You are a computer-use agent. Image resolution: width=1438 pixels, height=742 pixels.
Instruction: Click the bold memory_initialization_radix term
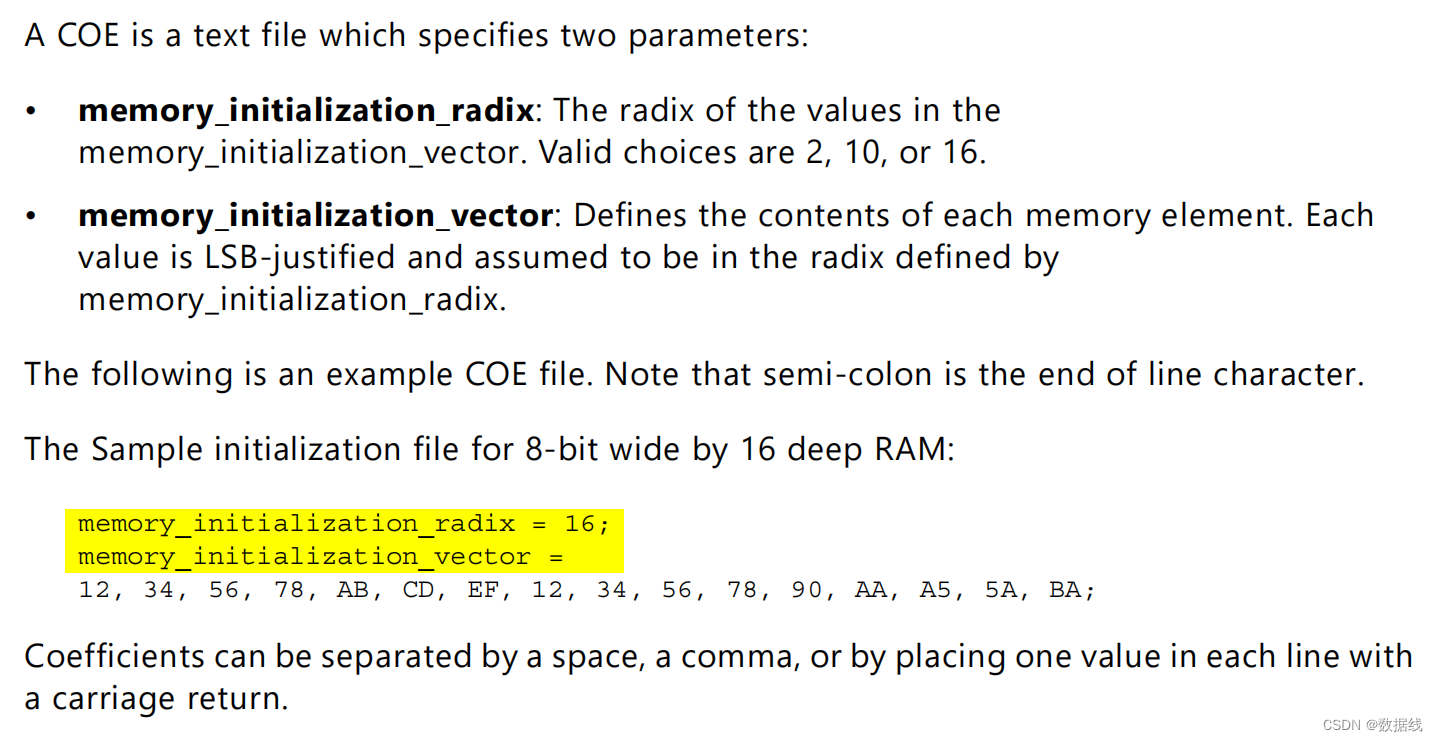point(305,110)
